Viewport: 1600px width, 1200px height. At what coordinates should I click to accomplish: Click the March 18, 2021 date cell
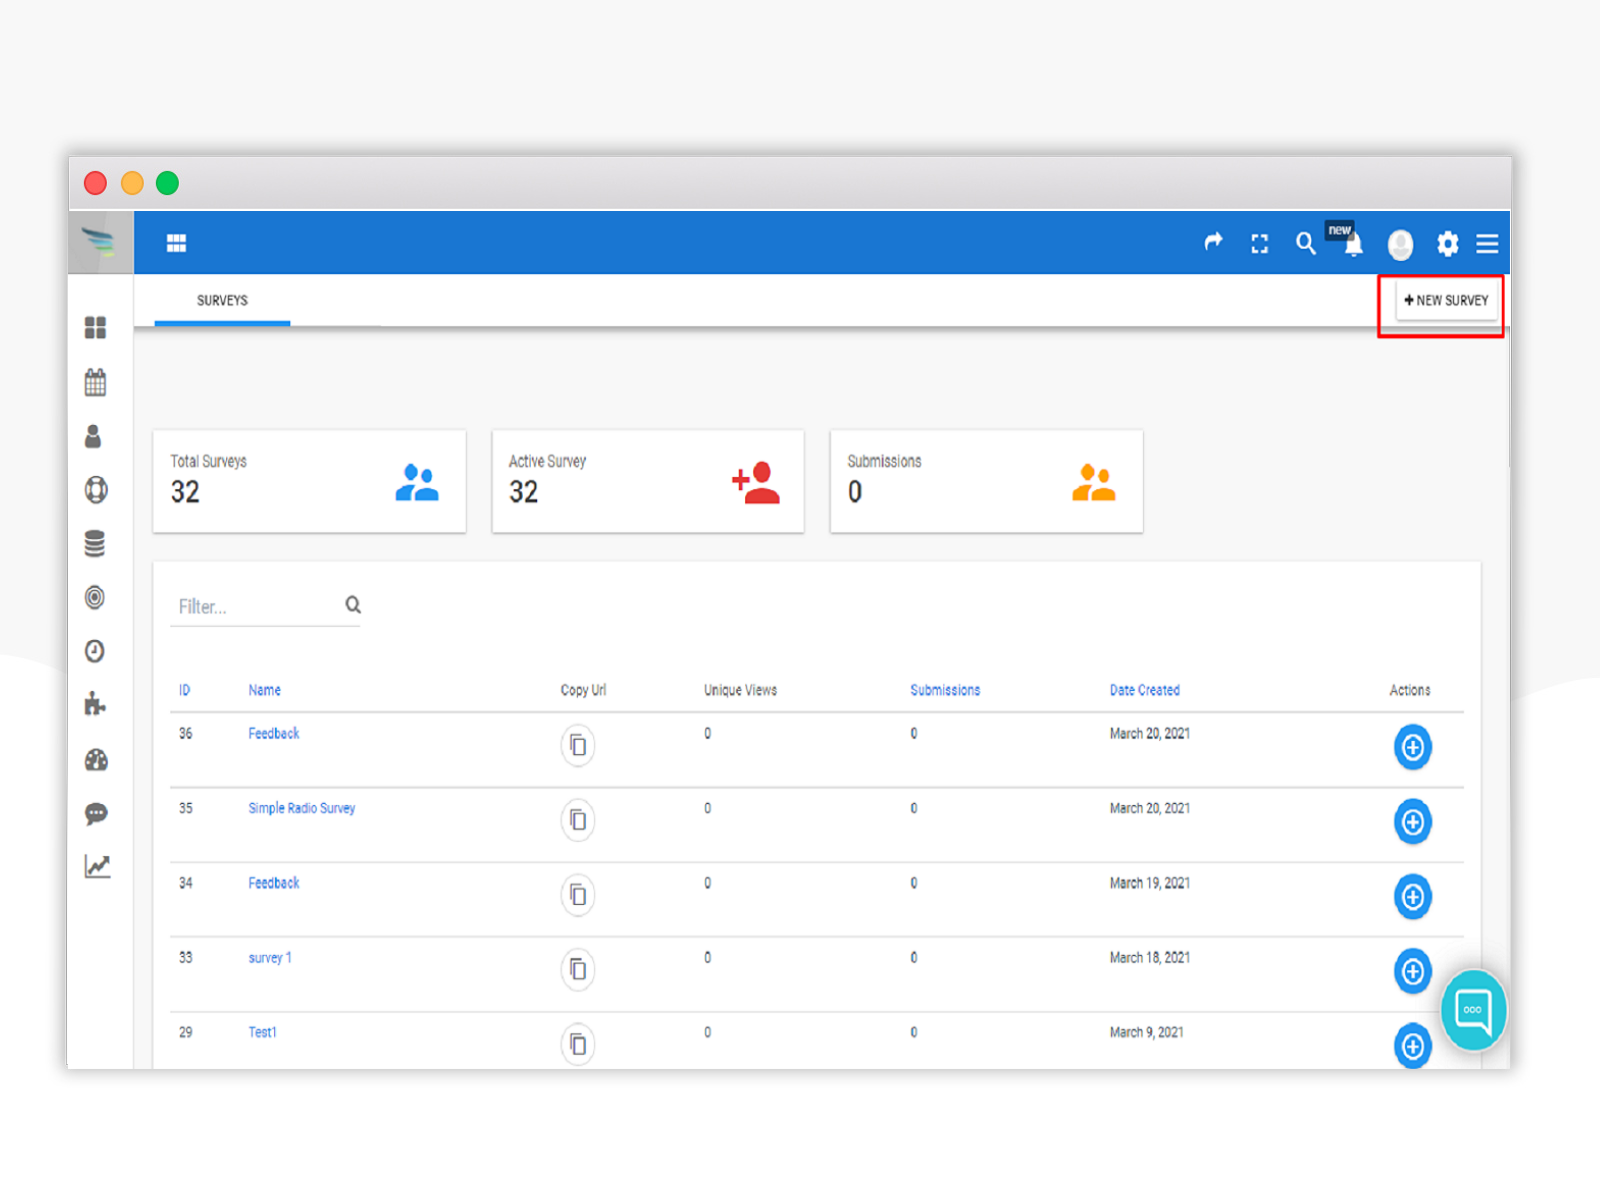tap(1150, 957)
